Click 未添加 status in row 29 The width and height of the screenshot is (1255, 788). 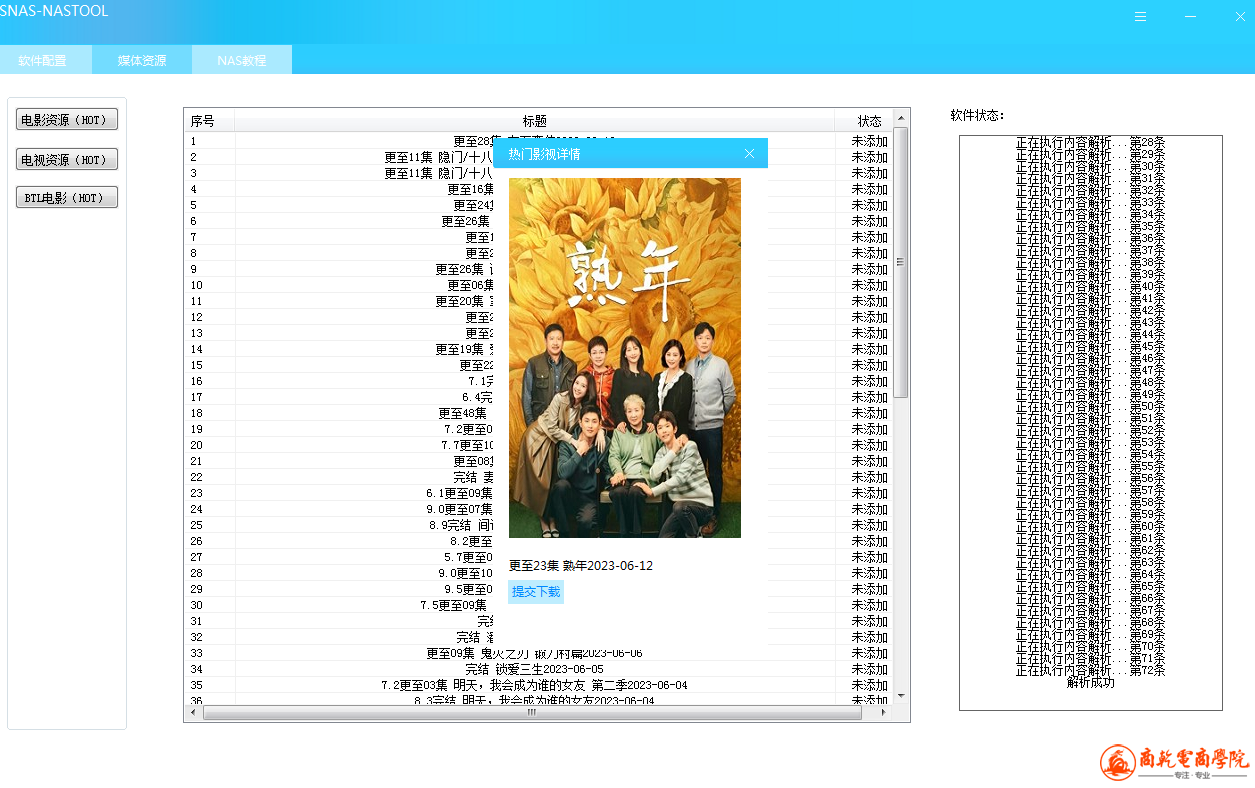(x=869, y=589)
